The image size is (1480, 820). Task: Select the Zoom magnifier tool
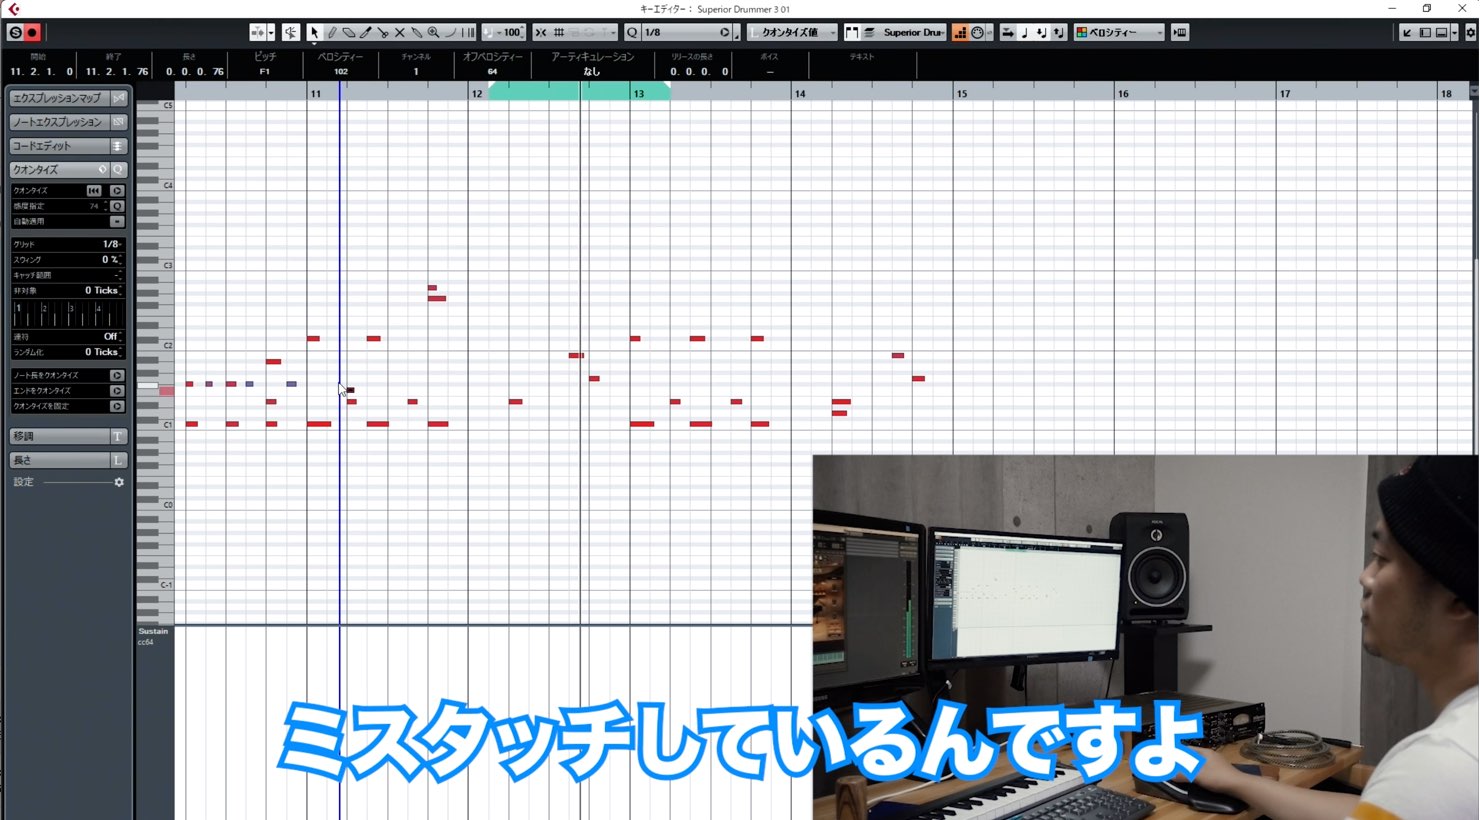click(434, 32)
